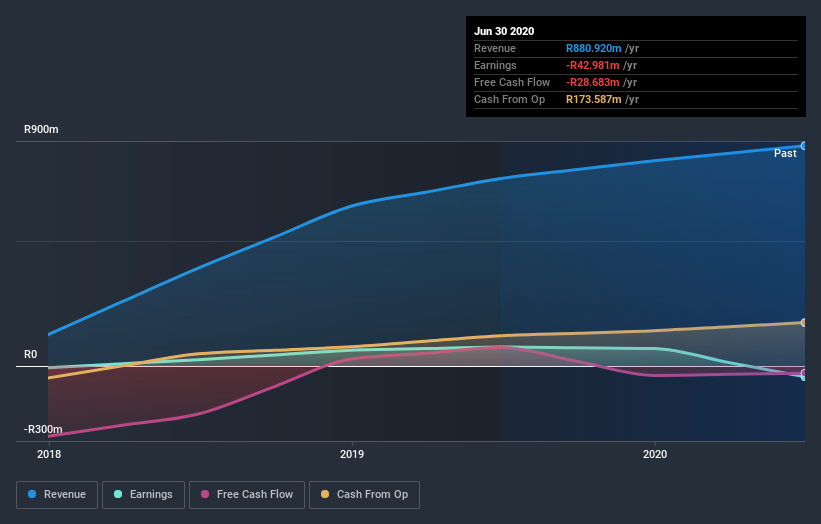Click the Cash From Op endpoint marker
Image resolution: width=821 pixels, height=524 pixels.
click(804, 322)
